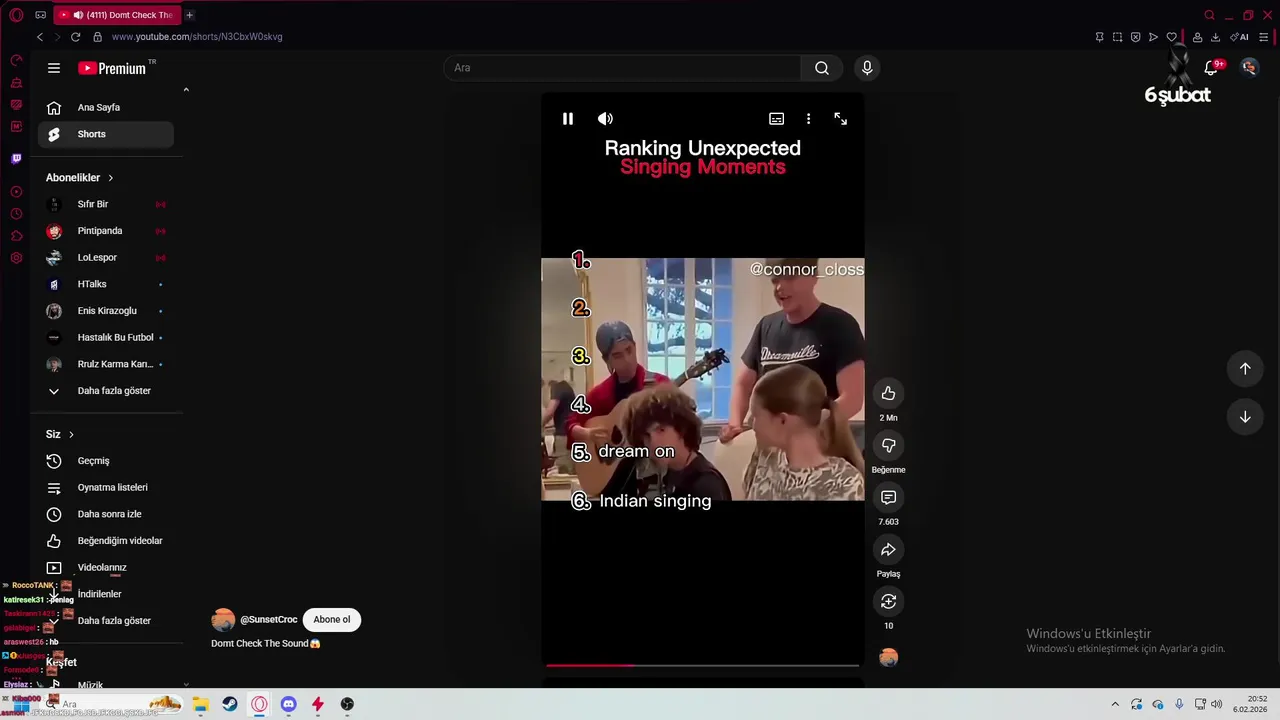Like the Short with 2 Mn likes

click(x=888, y=393)
